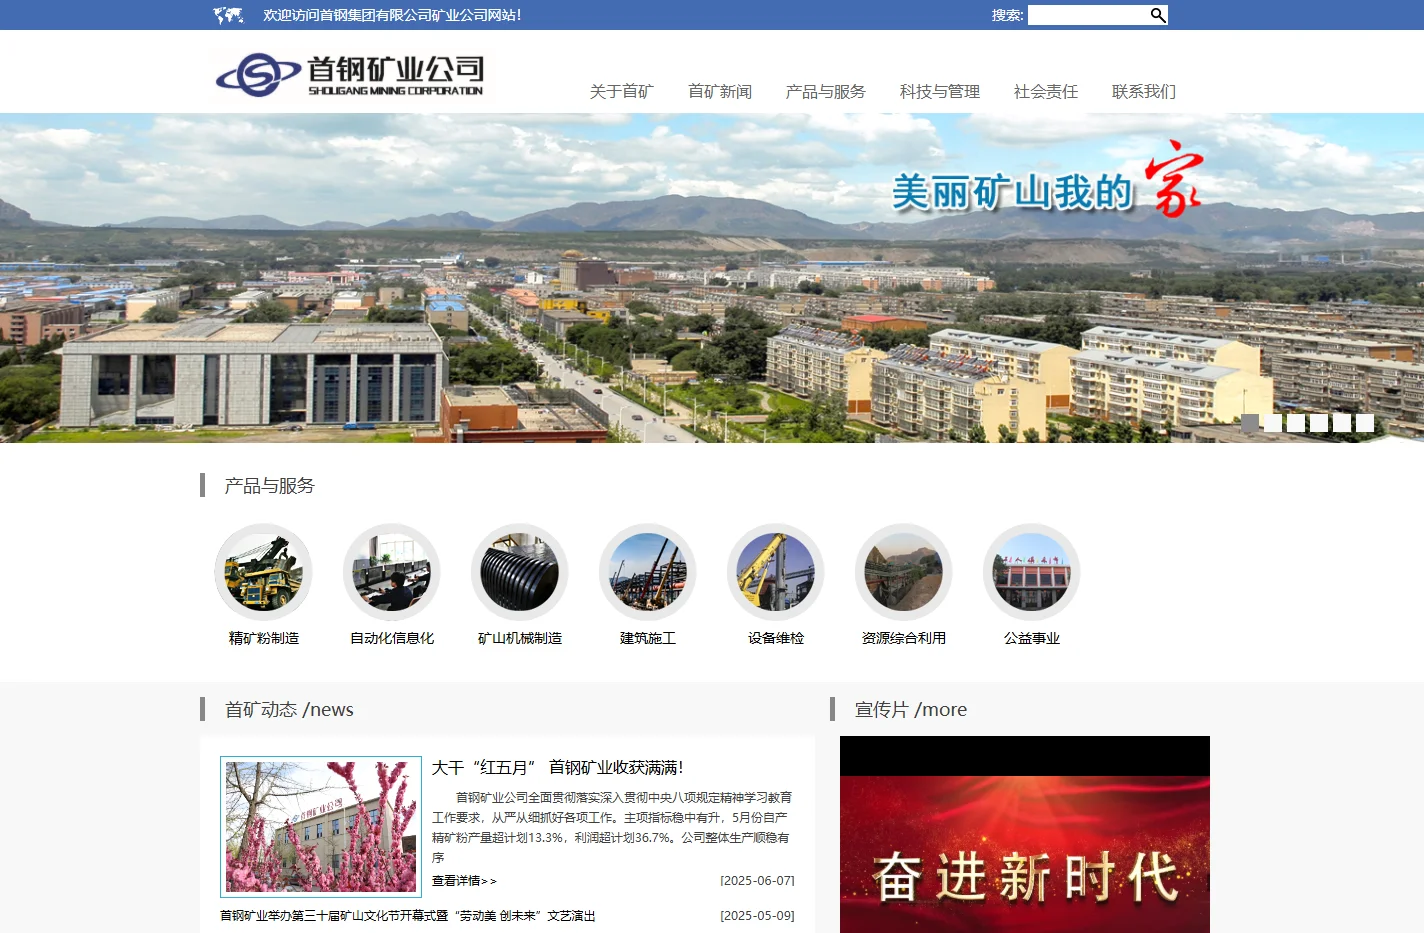Click the 精矿粉制造 text label

tap(264, 638)
